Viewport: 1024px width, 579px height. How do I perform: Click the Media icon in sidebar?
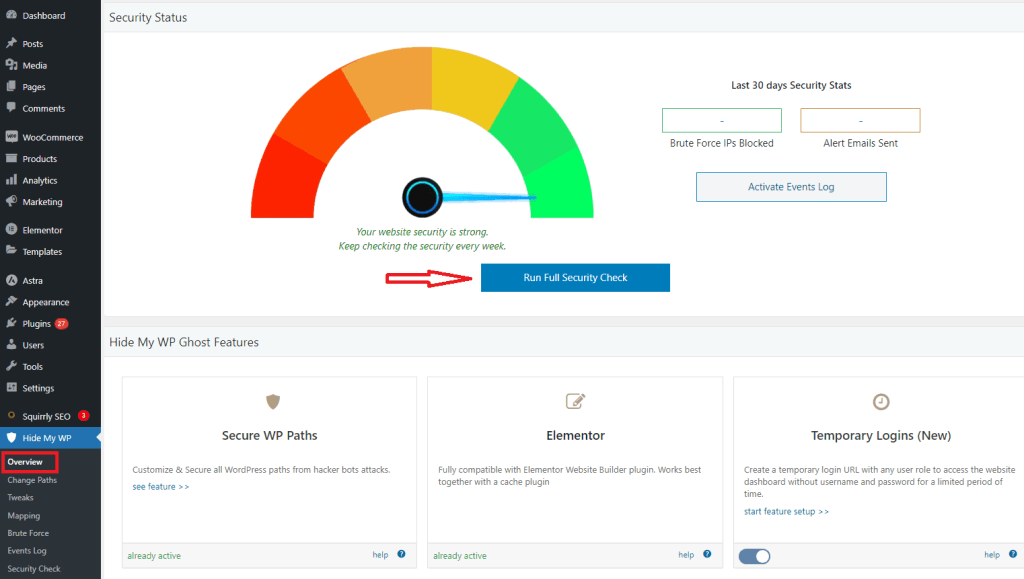click(x=11, y=65)
